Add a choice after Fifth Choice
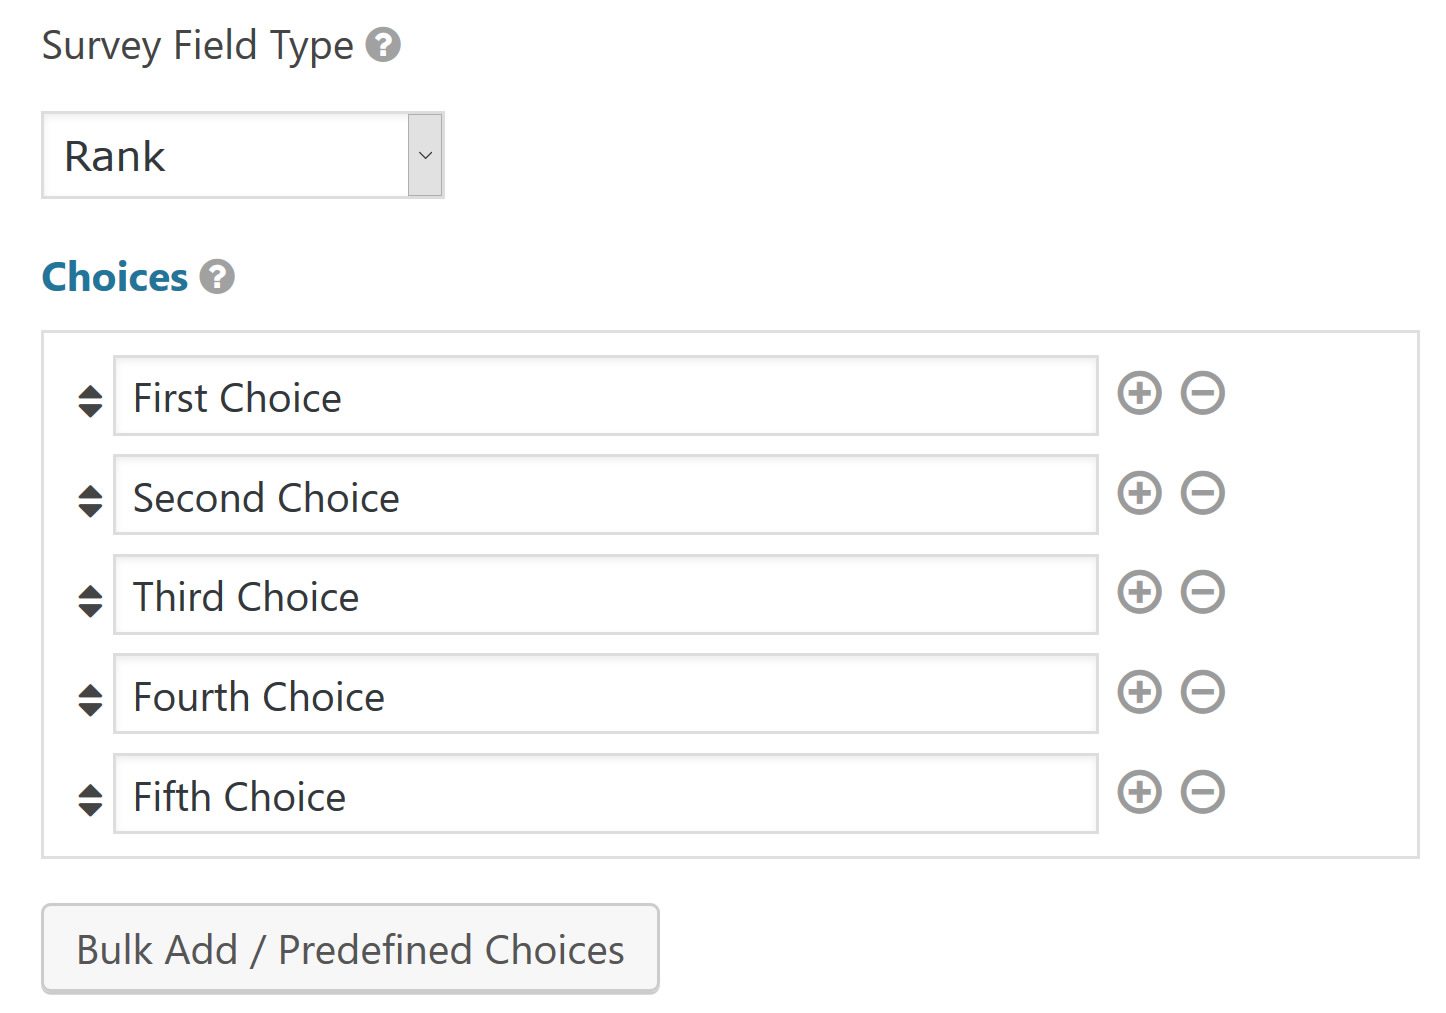Image resolution: width=1446 pixels, height=1013 pixels. tap(1139, 792)
